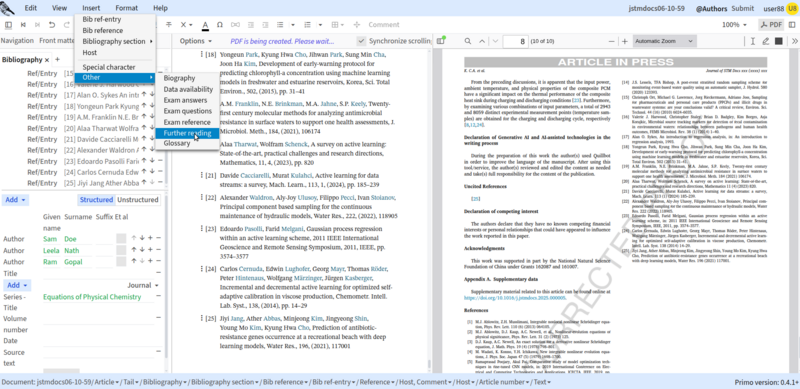Open the Automatic Zoom combo box
Viewport: 800px width, 389px height.
664,41
